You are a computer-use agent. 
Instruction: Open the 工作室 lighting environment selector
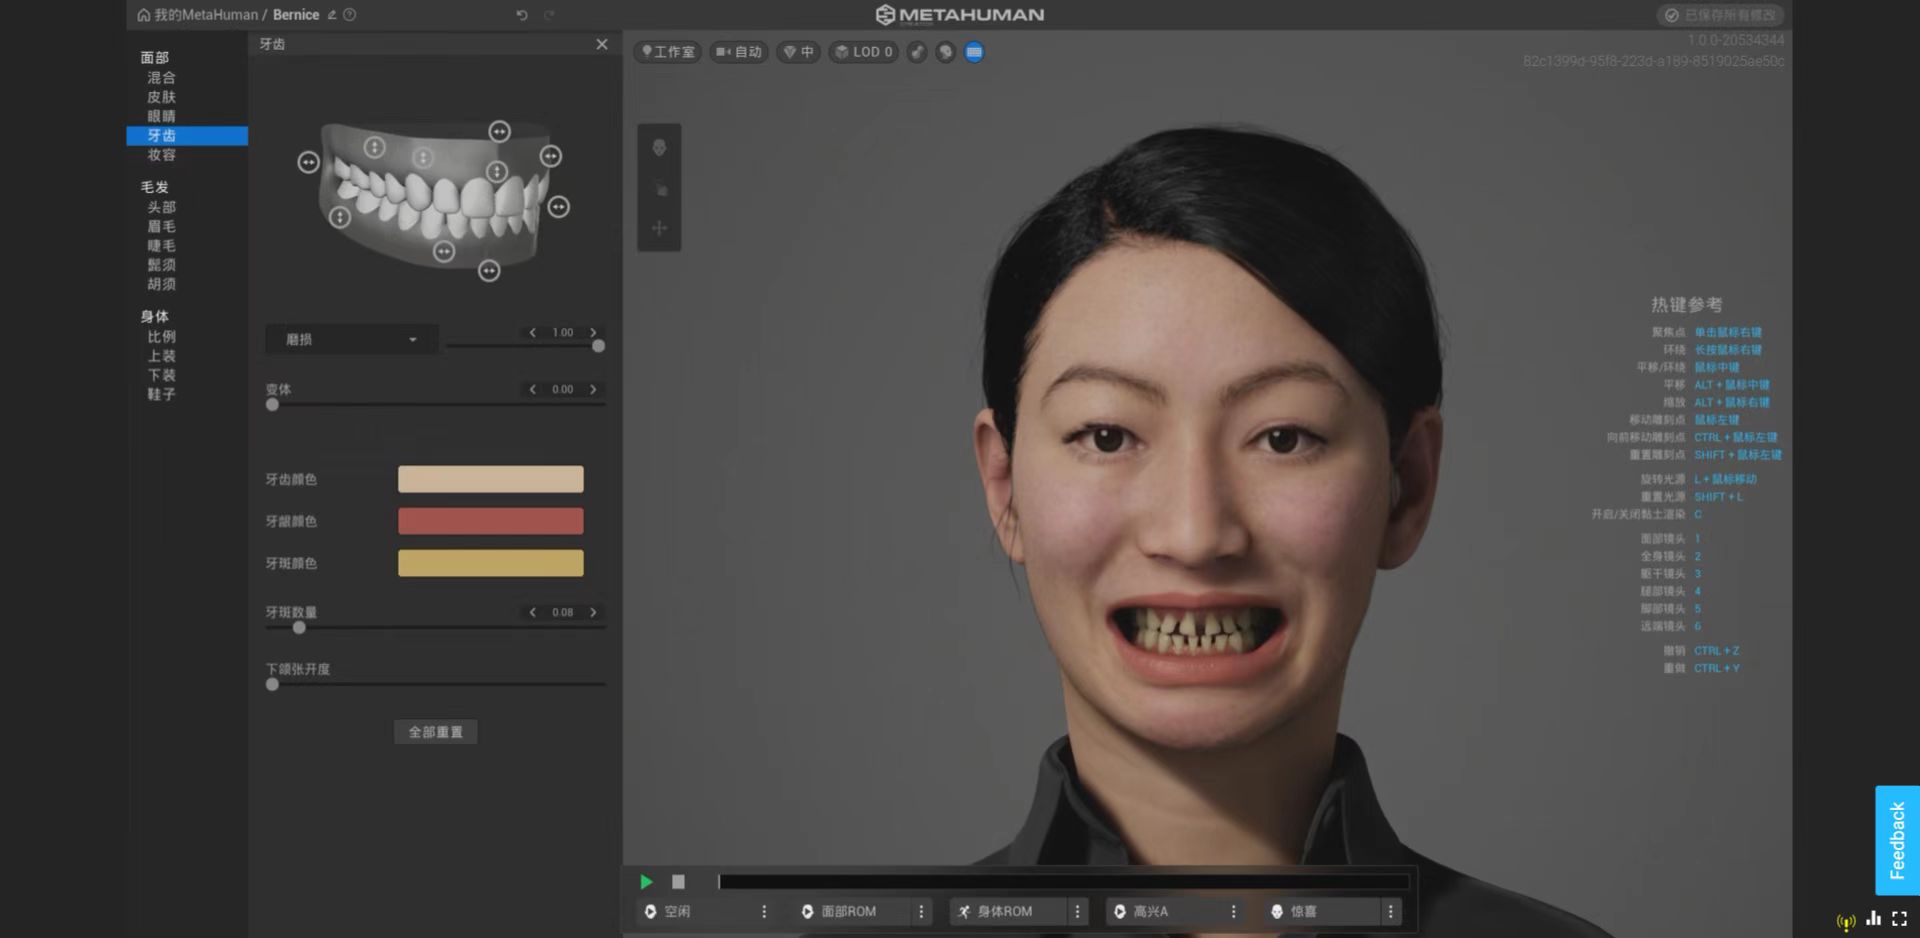click(x=668, y=52)
